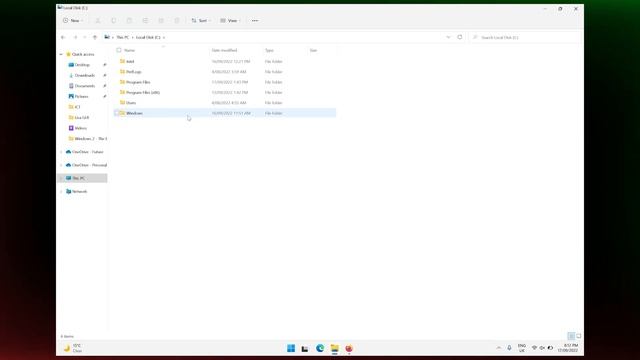Sort by the Type column header
640x360 pixels.
(x=269, y=50)
